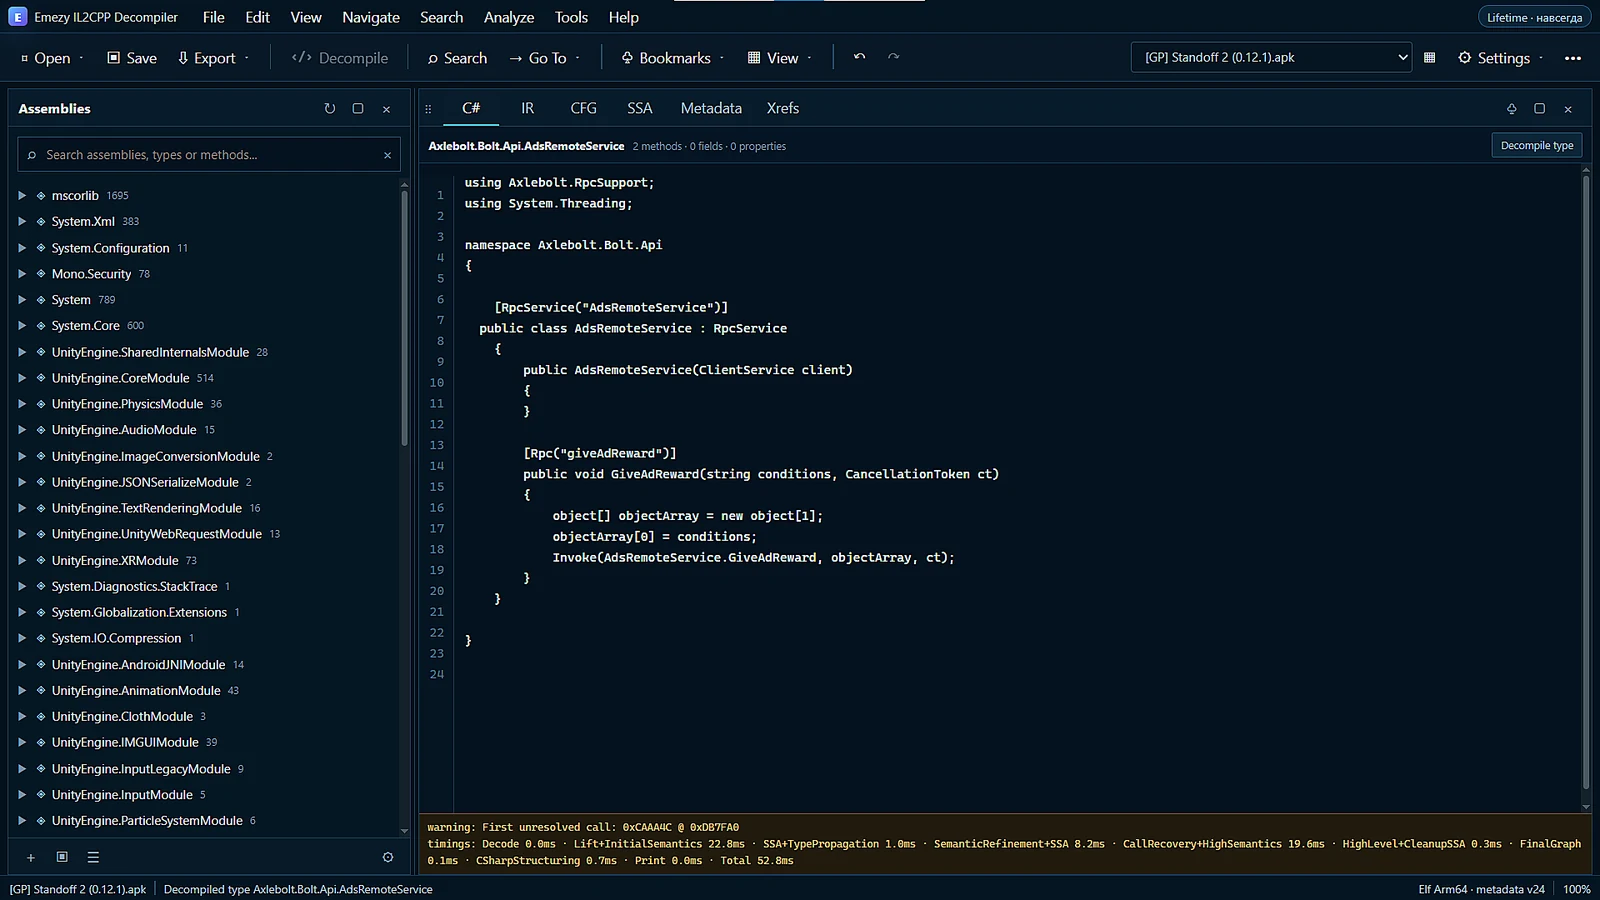Switch to the Xrefs tab
This screenshot has width=1600, height=900.
pyautogui.click(x=783, y=108)
